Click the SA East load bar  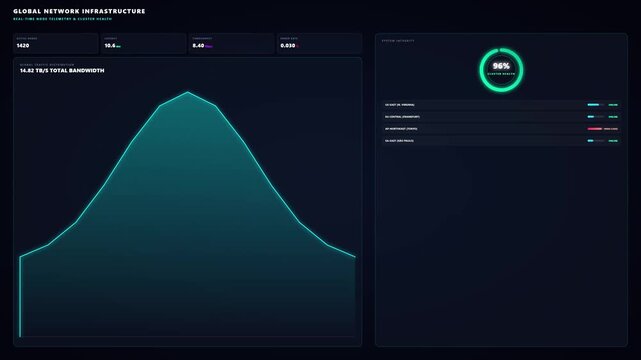(x=596, y=141)
